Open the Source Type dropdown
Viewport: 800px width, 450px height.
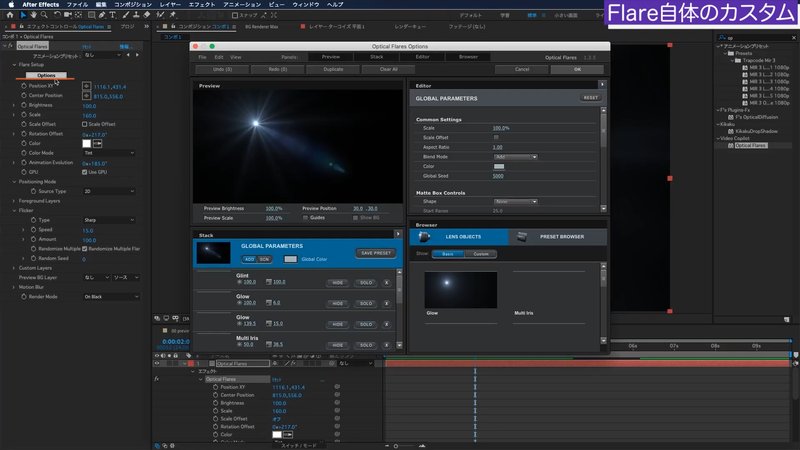(109, 191)
